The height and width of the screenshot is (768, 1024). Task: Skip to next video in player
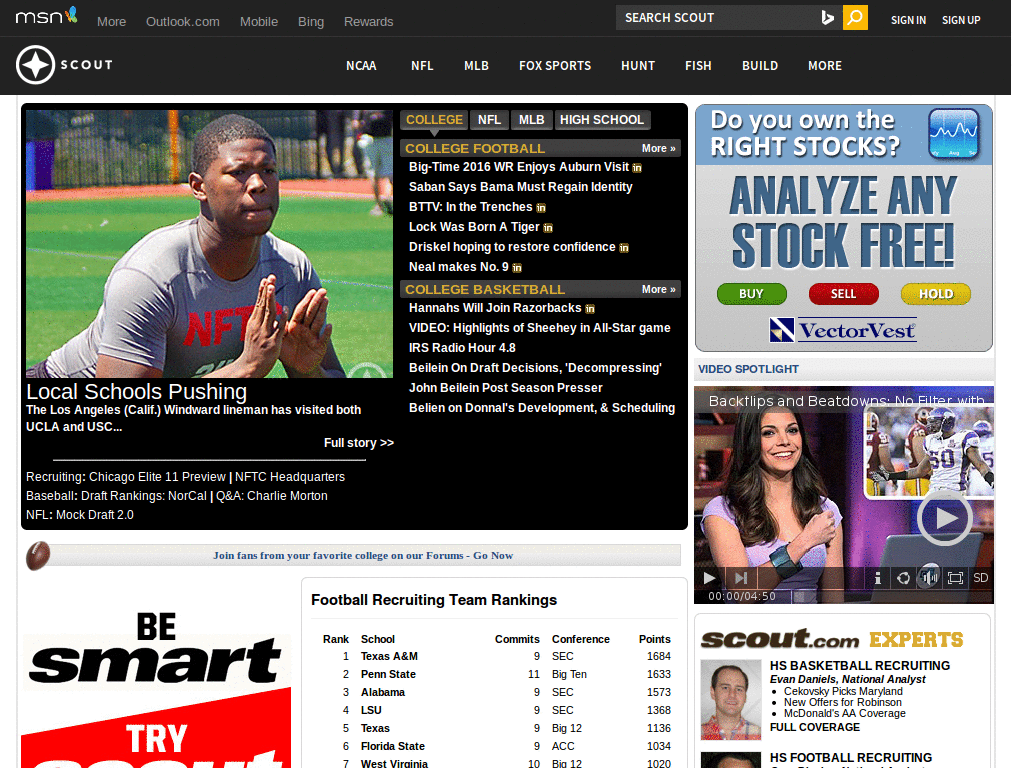tap(741, 578)
